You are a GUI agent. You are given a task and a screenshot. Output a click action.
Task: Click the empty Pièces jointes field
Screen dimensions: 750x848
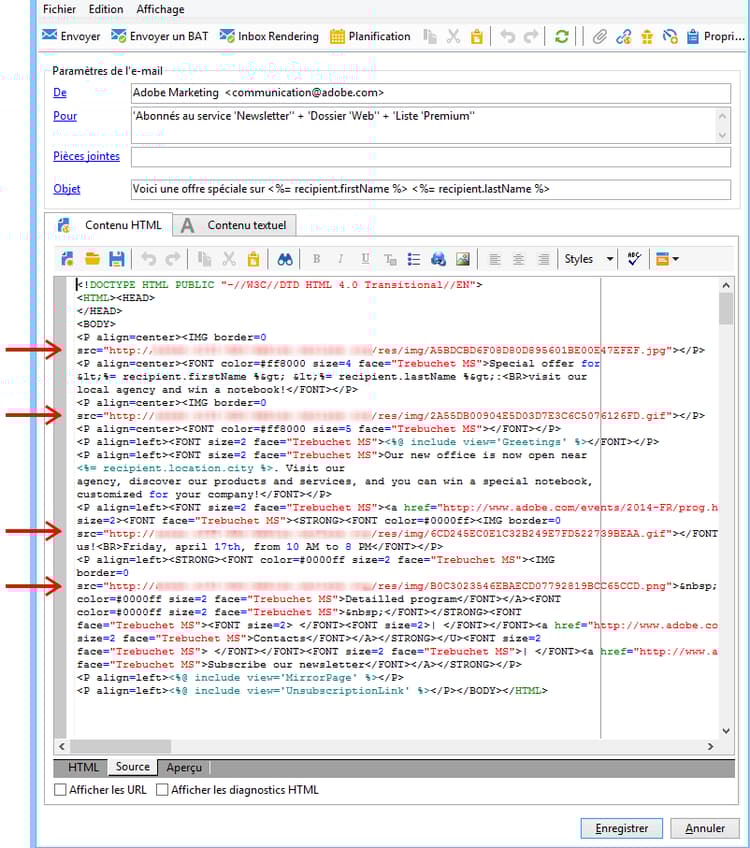click(x=430, y=157)
